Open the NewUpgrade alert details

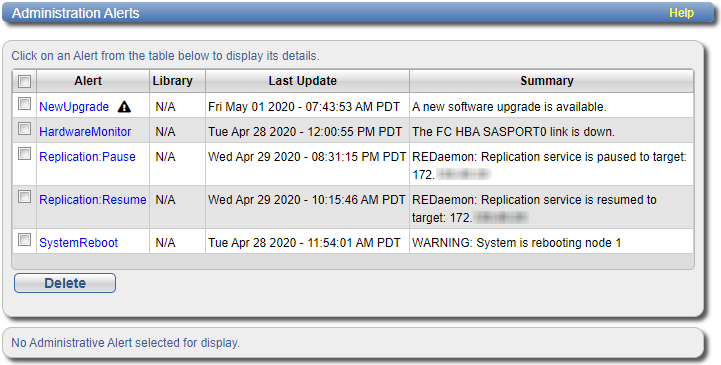click(74, 107)
